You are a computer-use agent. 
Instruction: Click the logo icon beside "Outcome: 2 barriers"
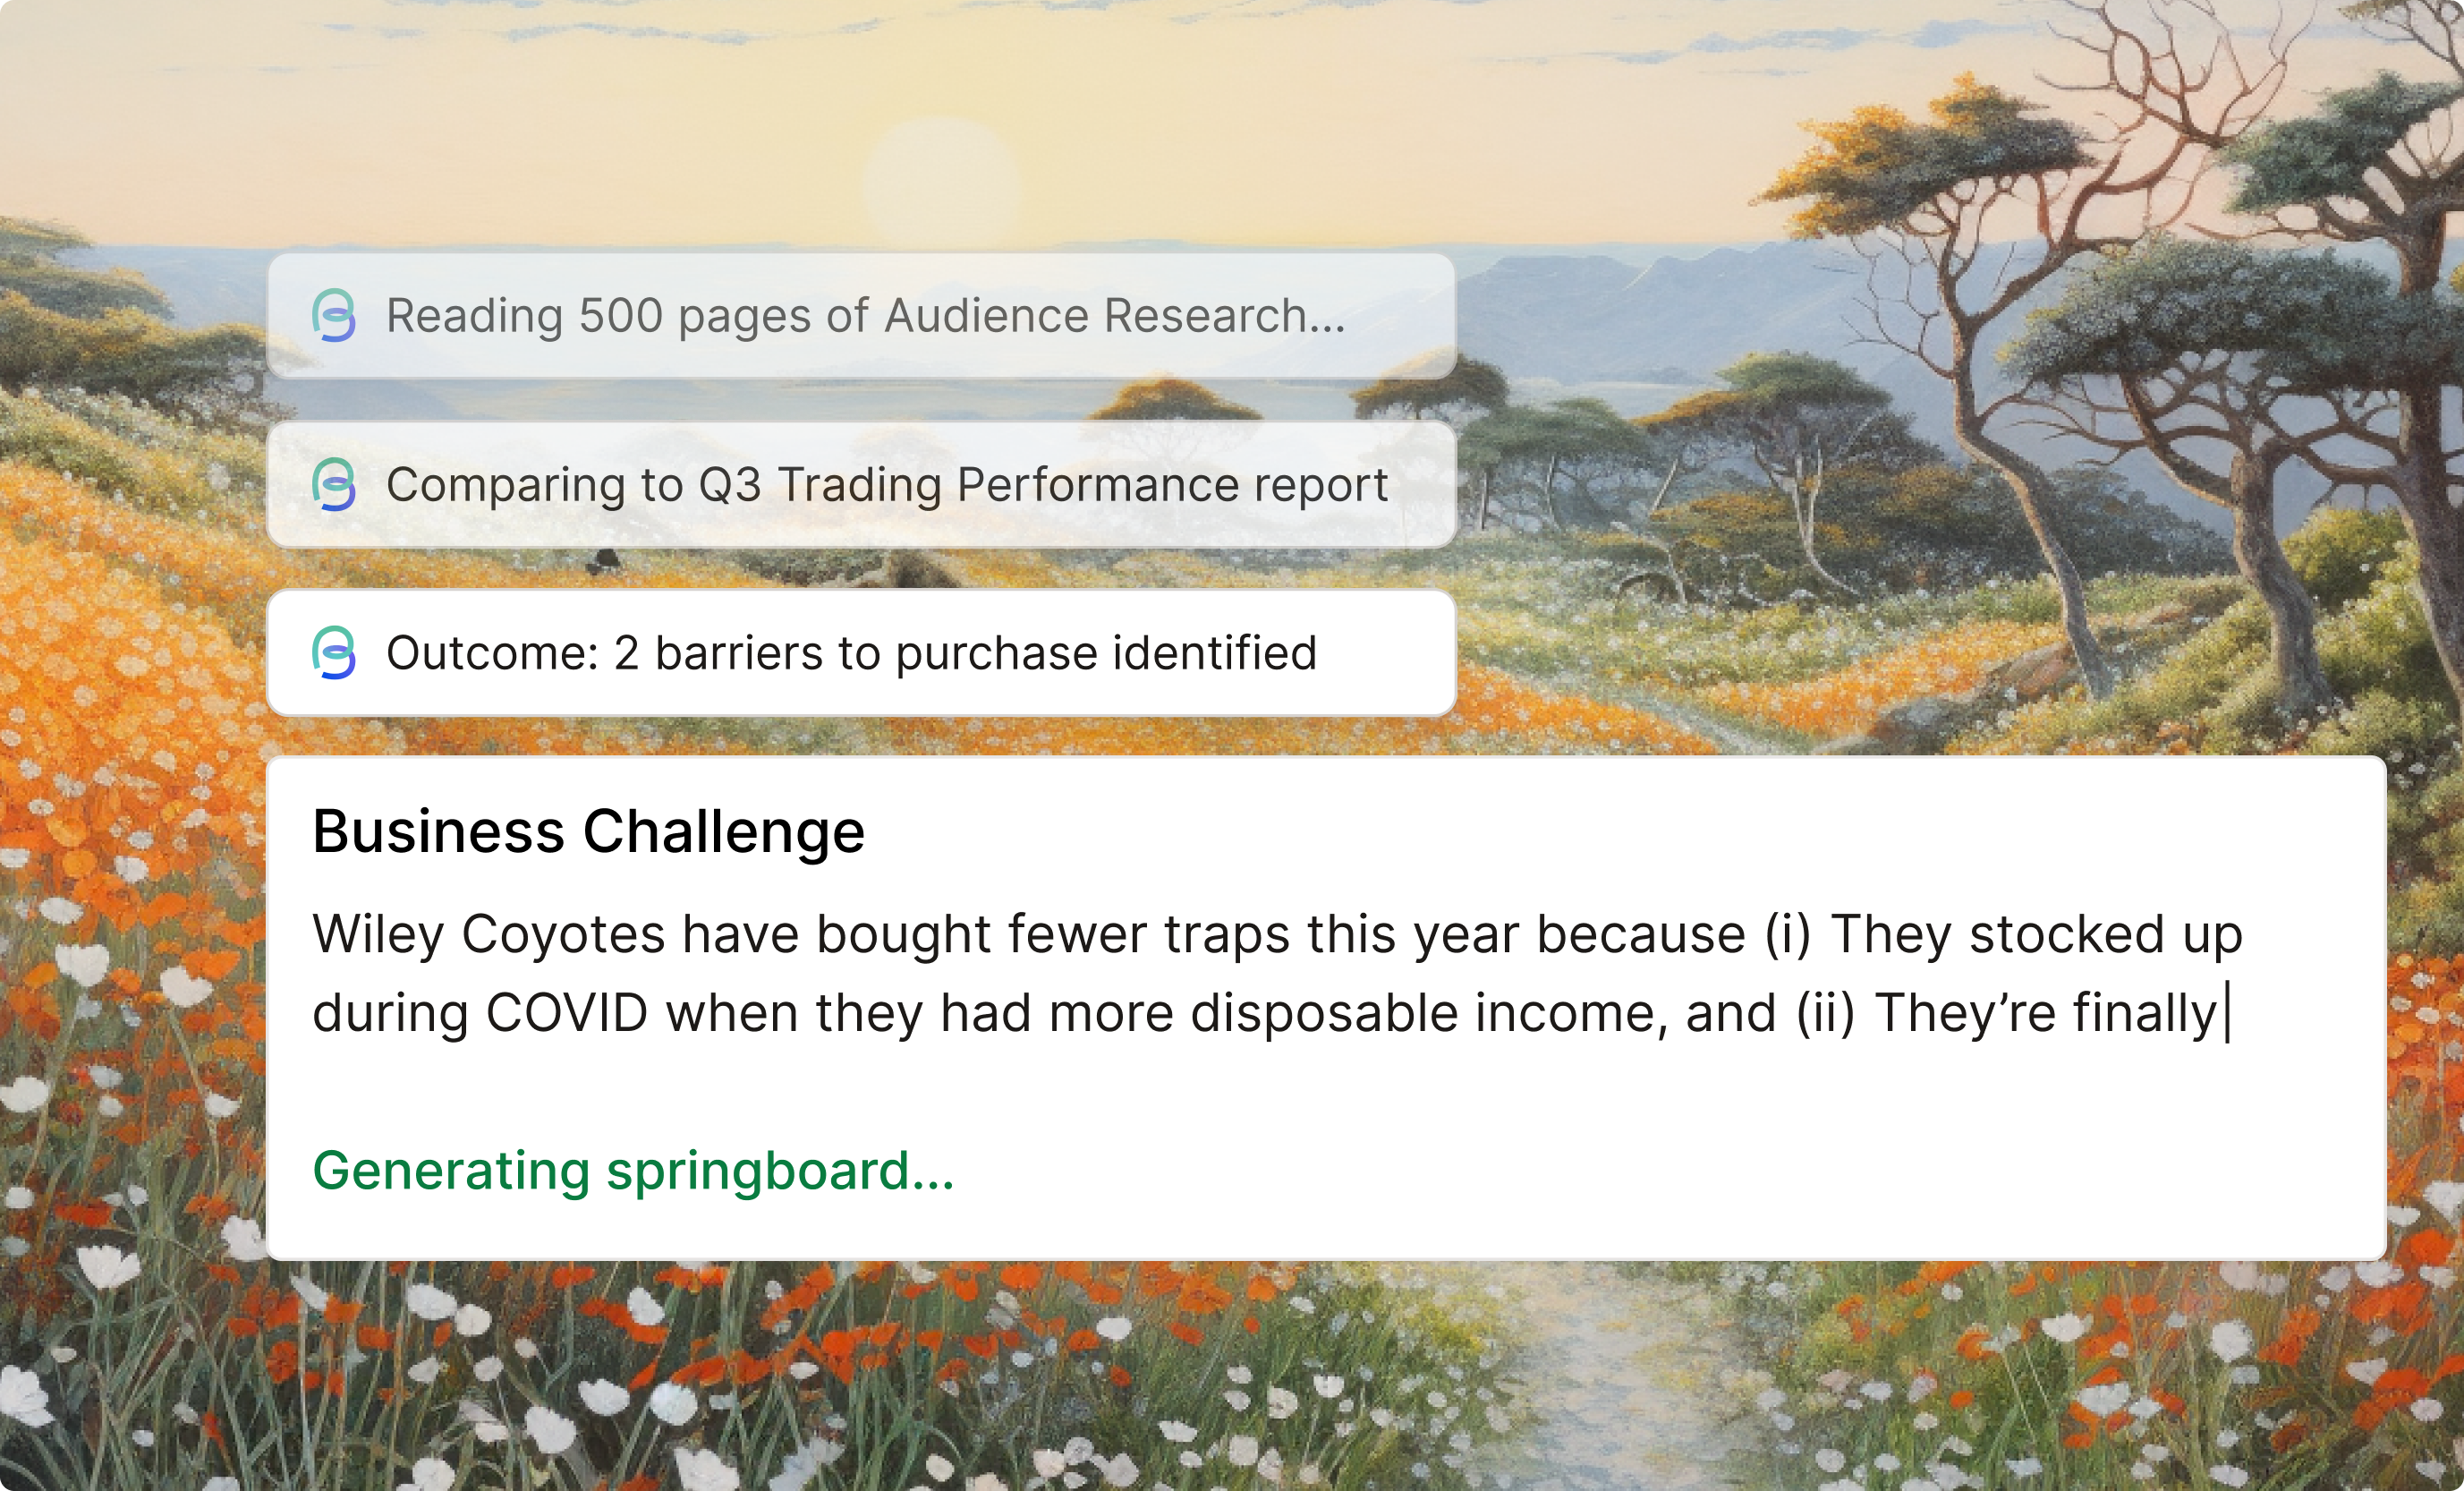click(x=334, y=653)
